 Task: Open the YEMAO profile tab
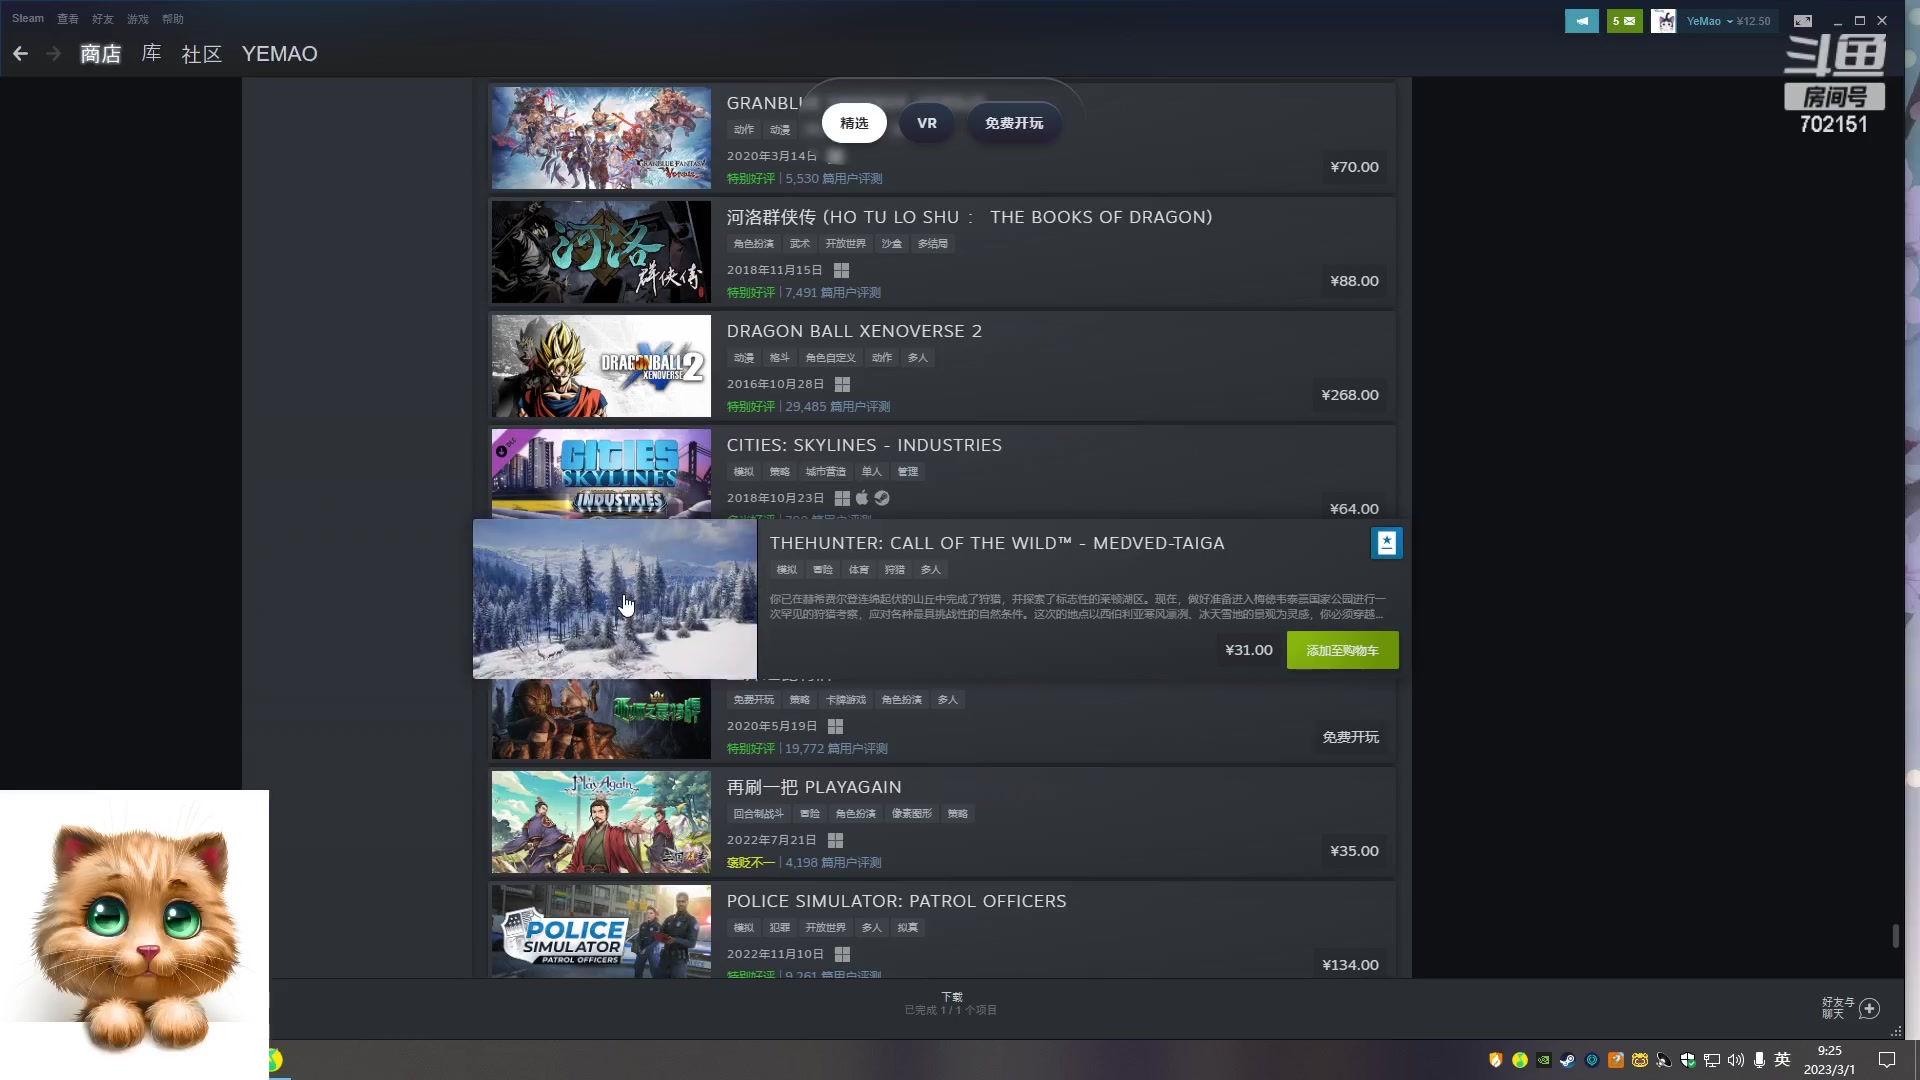pos(279,54)
